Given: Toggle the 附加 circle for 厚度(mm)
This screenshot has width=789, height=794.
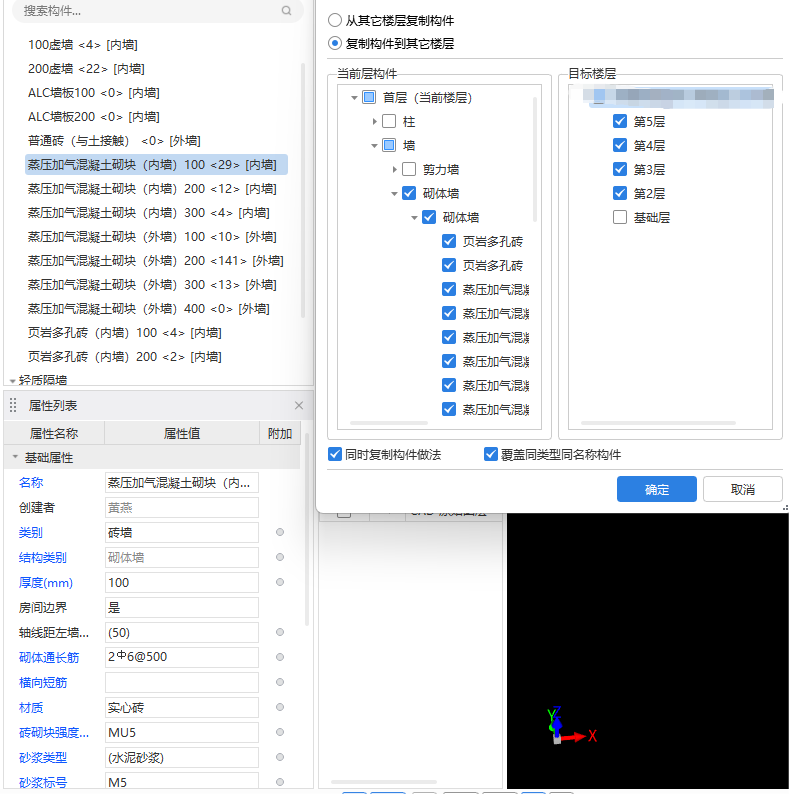Looking at the screenshot, I should (280, 582).
